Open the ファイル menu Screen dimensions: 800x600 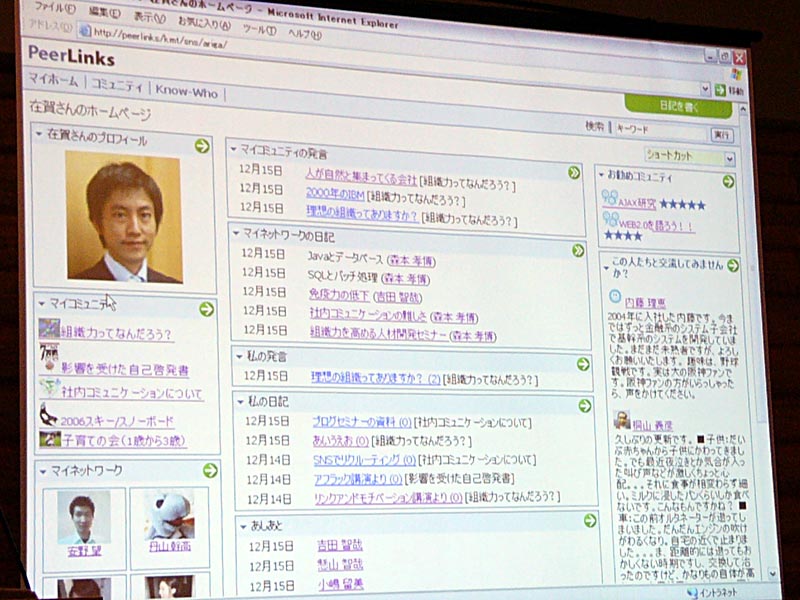(x=55, y=7)
